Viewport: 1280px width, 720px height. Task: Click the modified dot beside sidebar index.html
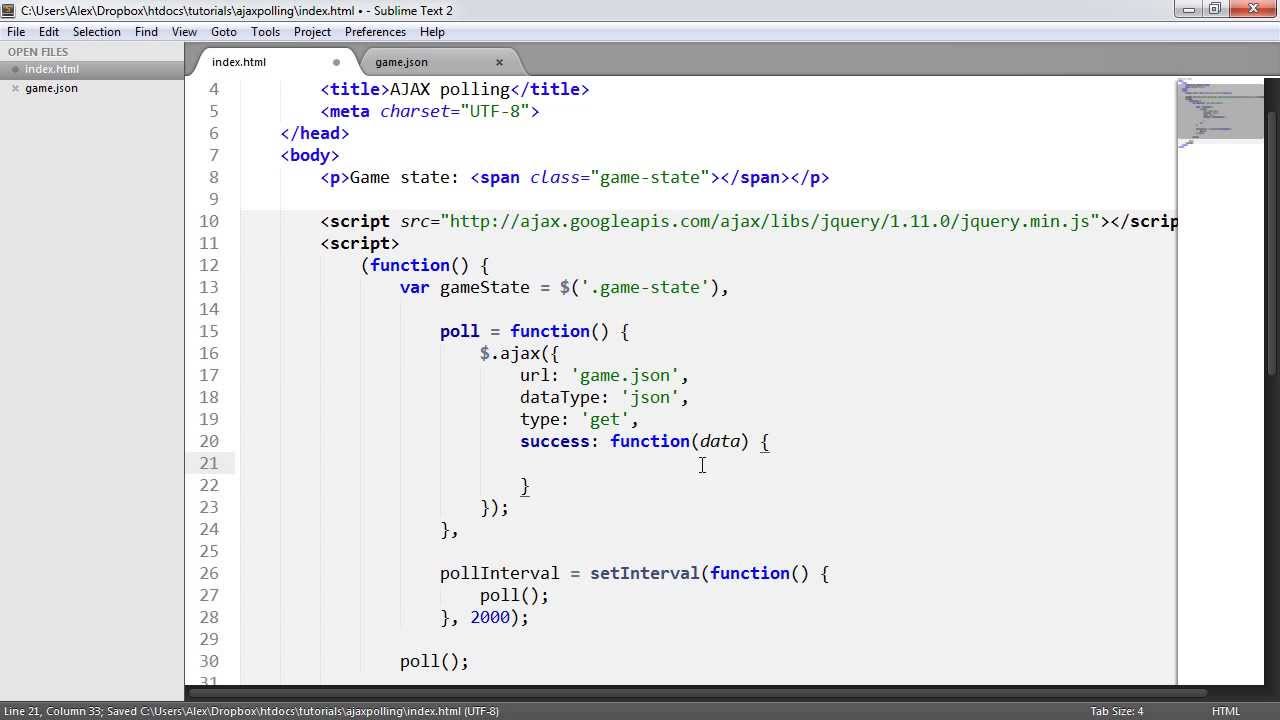15,69
